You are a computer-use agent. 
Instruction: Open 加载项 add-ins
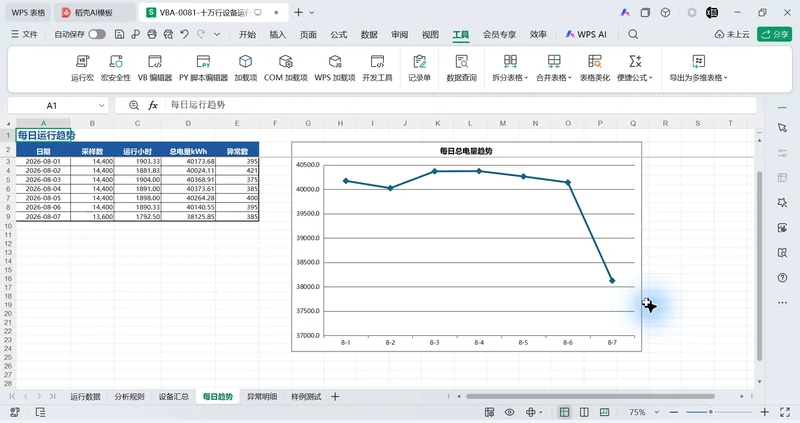pos(245,68)
